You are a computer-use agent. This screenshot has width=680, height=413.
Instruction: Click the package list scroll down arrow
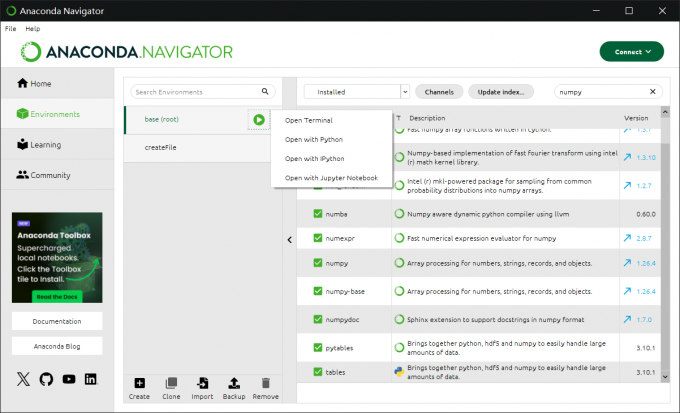pos(665,377)
